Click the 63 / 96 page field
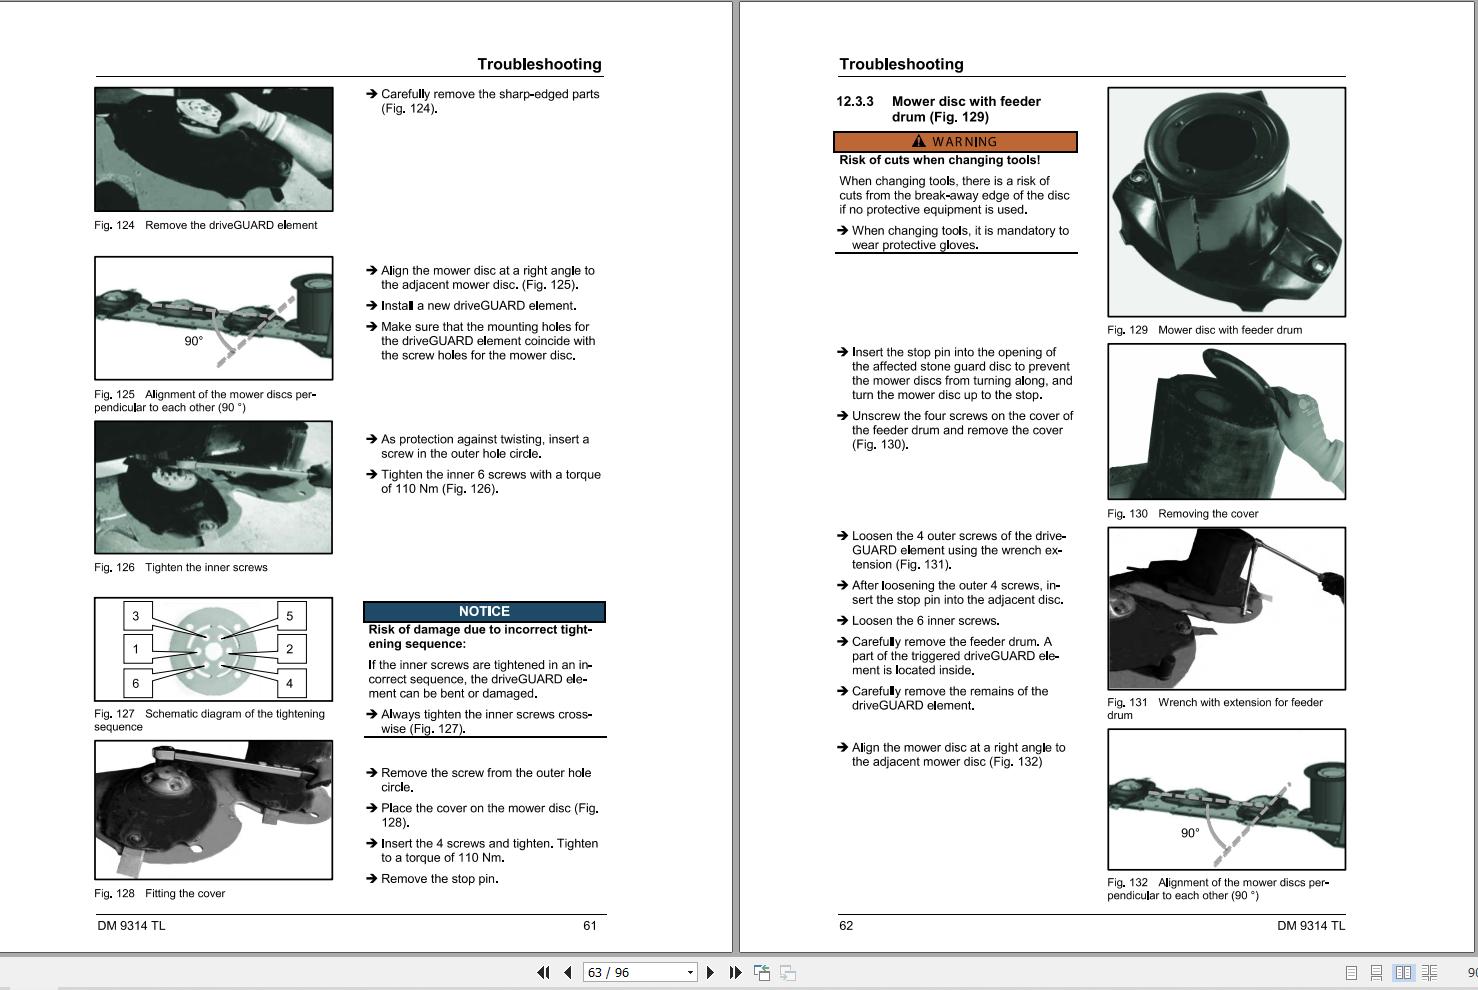This screenshot has width=1478, height=990. pyautogui.click(x=630, y=972)
